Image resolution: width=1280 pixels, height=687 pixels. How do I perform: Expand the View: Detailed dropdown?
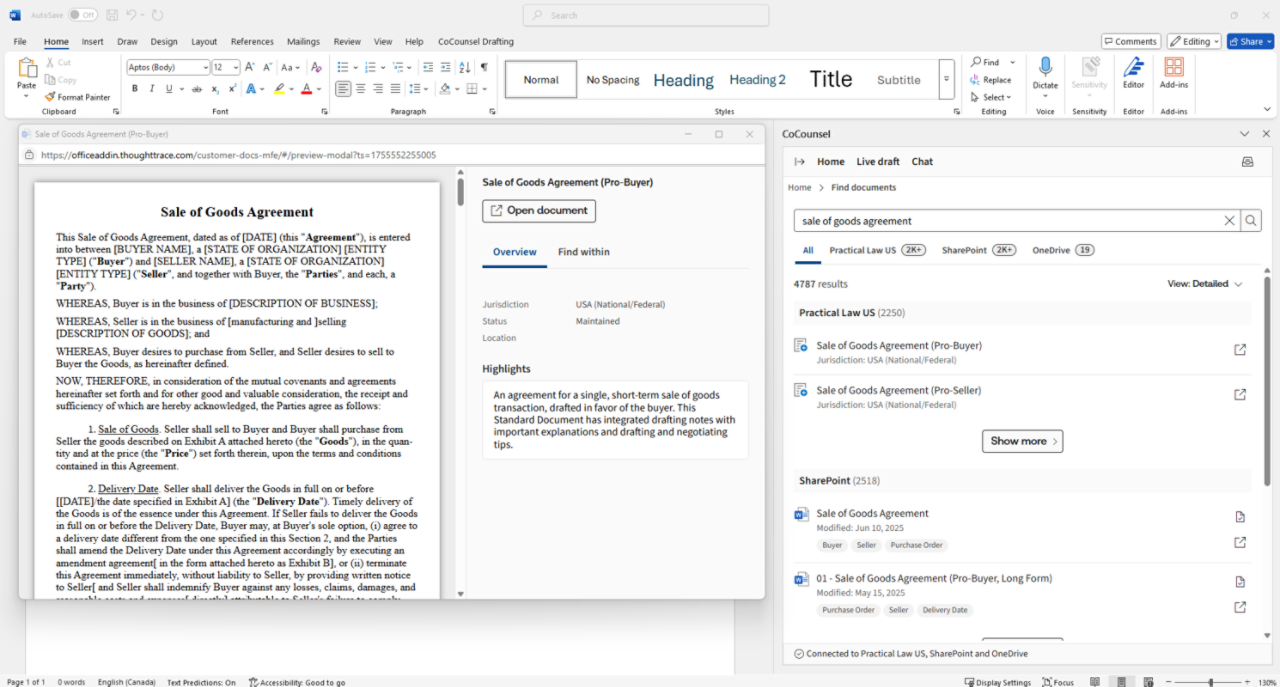1205,284
